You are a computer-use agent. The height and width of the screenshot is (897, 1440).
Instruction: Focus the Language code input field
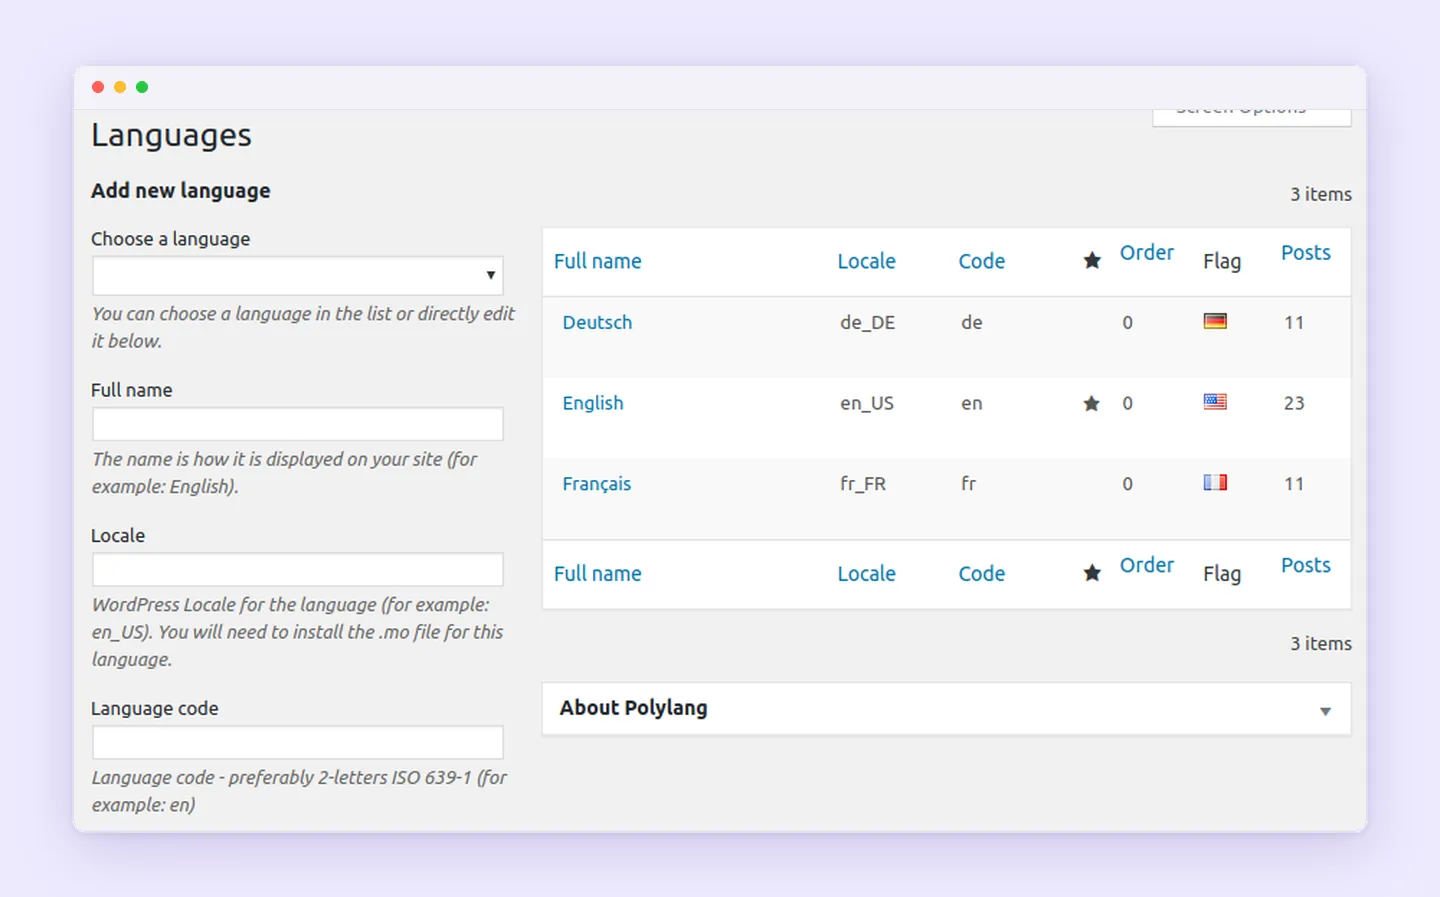(298, 743)
